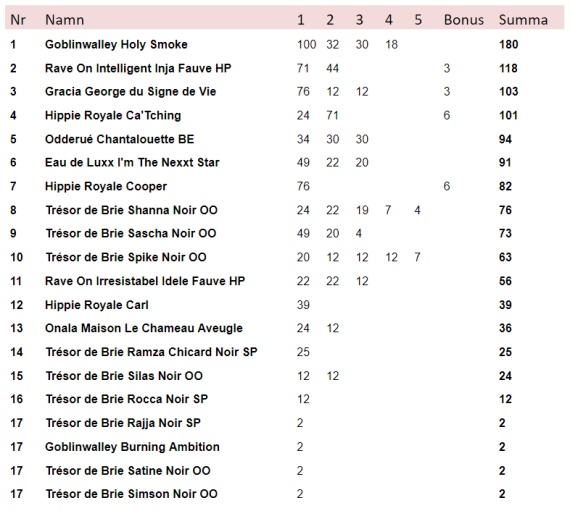
Task: Open Hippie Royale Ca'Tching entry
Action: pyautogui.click(x=113, y=115)
